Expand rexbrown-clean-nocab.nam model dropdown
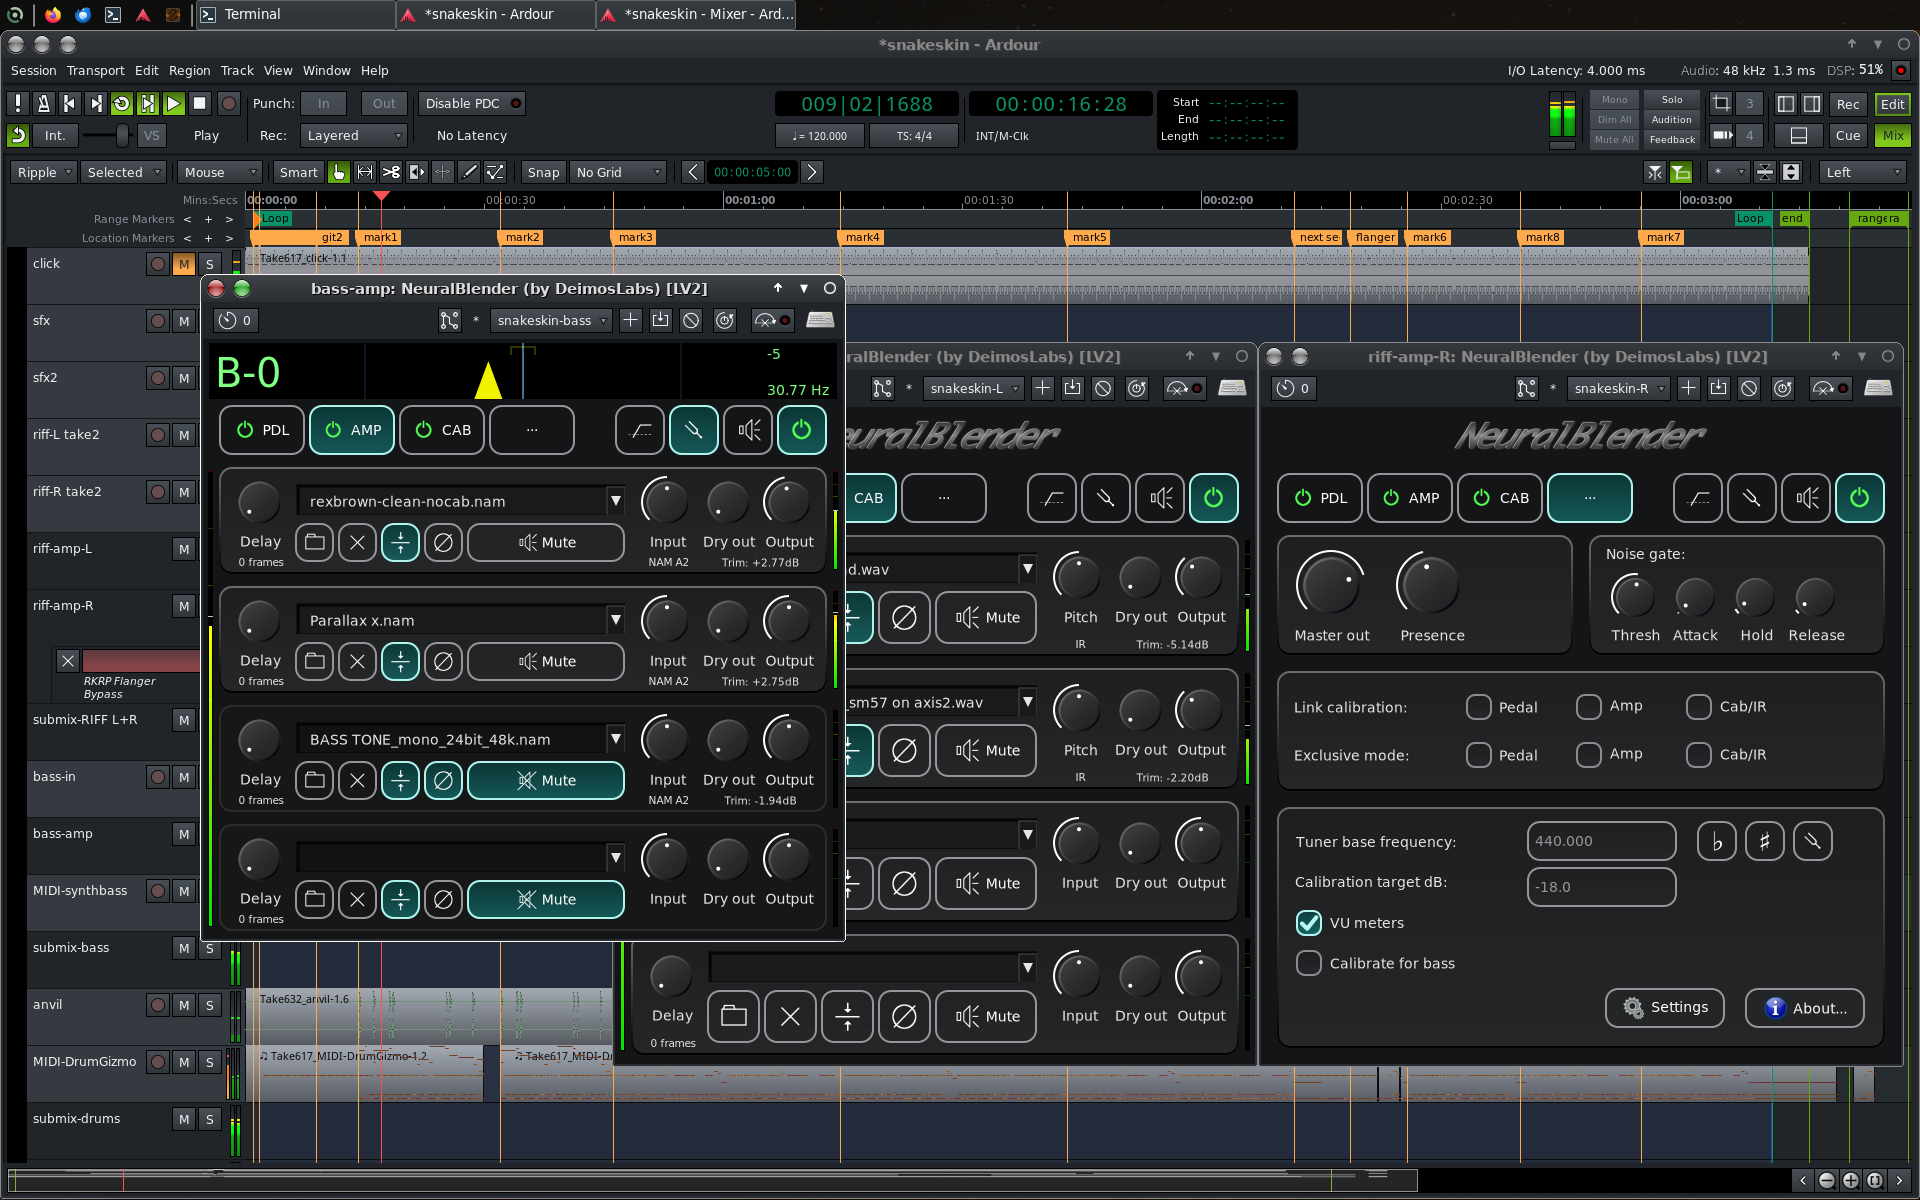1920x1200 pixels. coord(615,501)
